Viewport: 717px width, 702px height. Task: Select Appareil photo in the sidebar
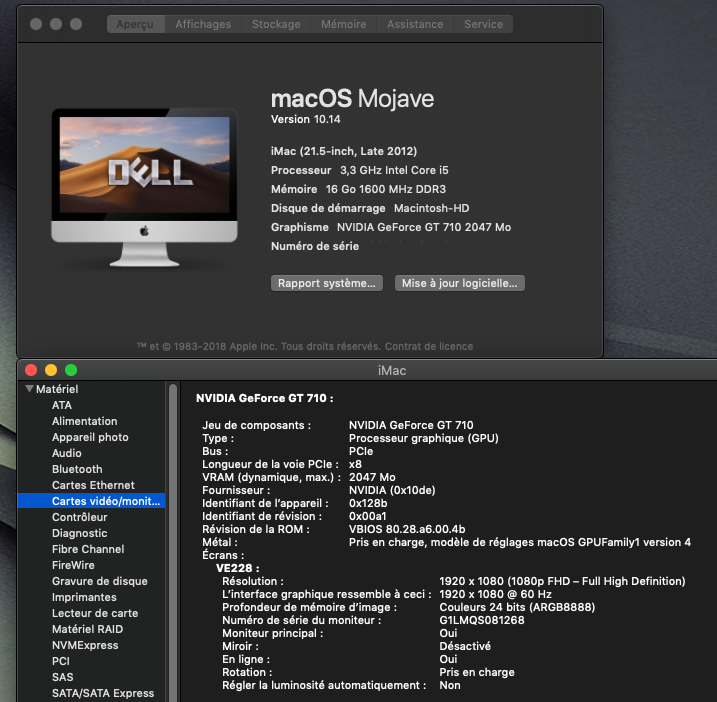pos(90,437)
